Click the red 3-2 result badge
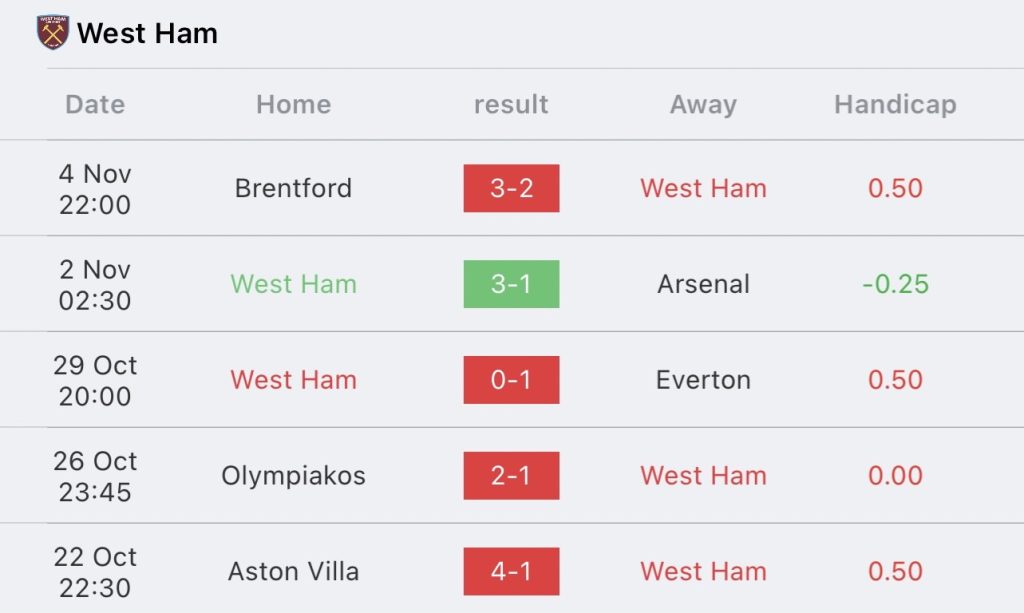This screenshot has width=1024, height=613. point(511,188)
